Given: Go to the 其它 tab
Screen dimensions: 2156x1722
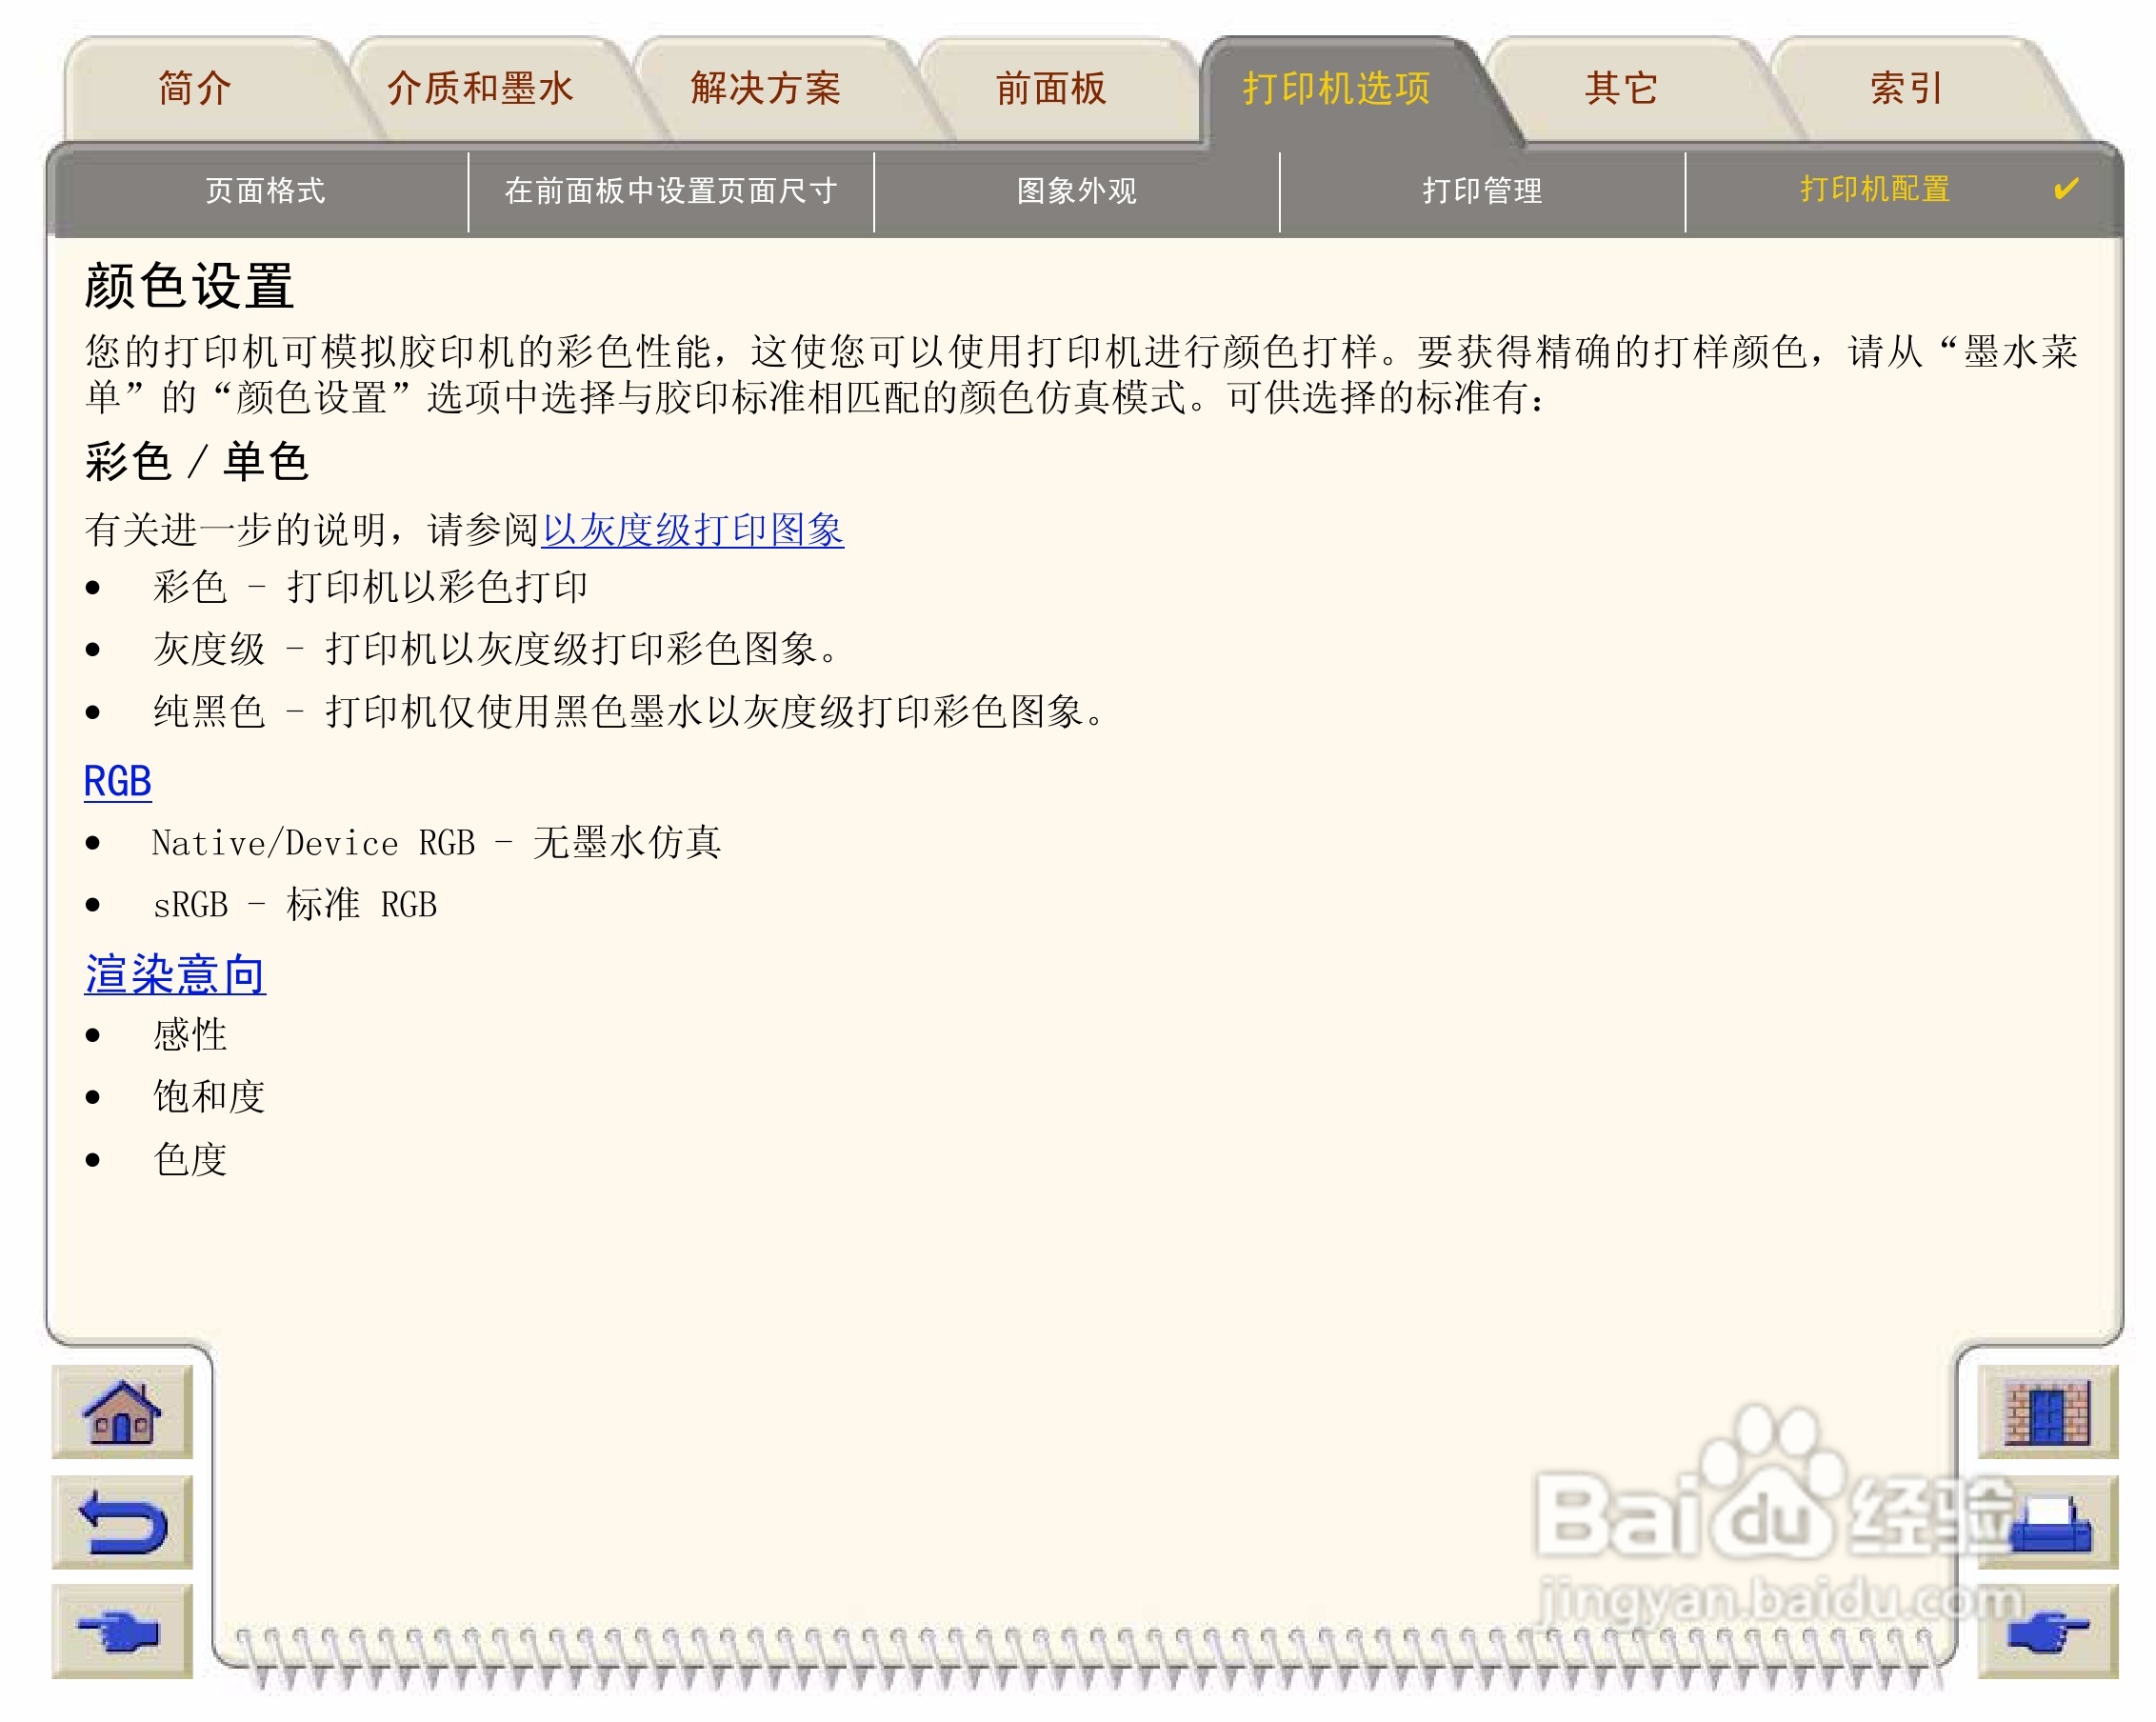Looking at the screenshot, I should coord(1620,89).
